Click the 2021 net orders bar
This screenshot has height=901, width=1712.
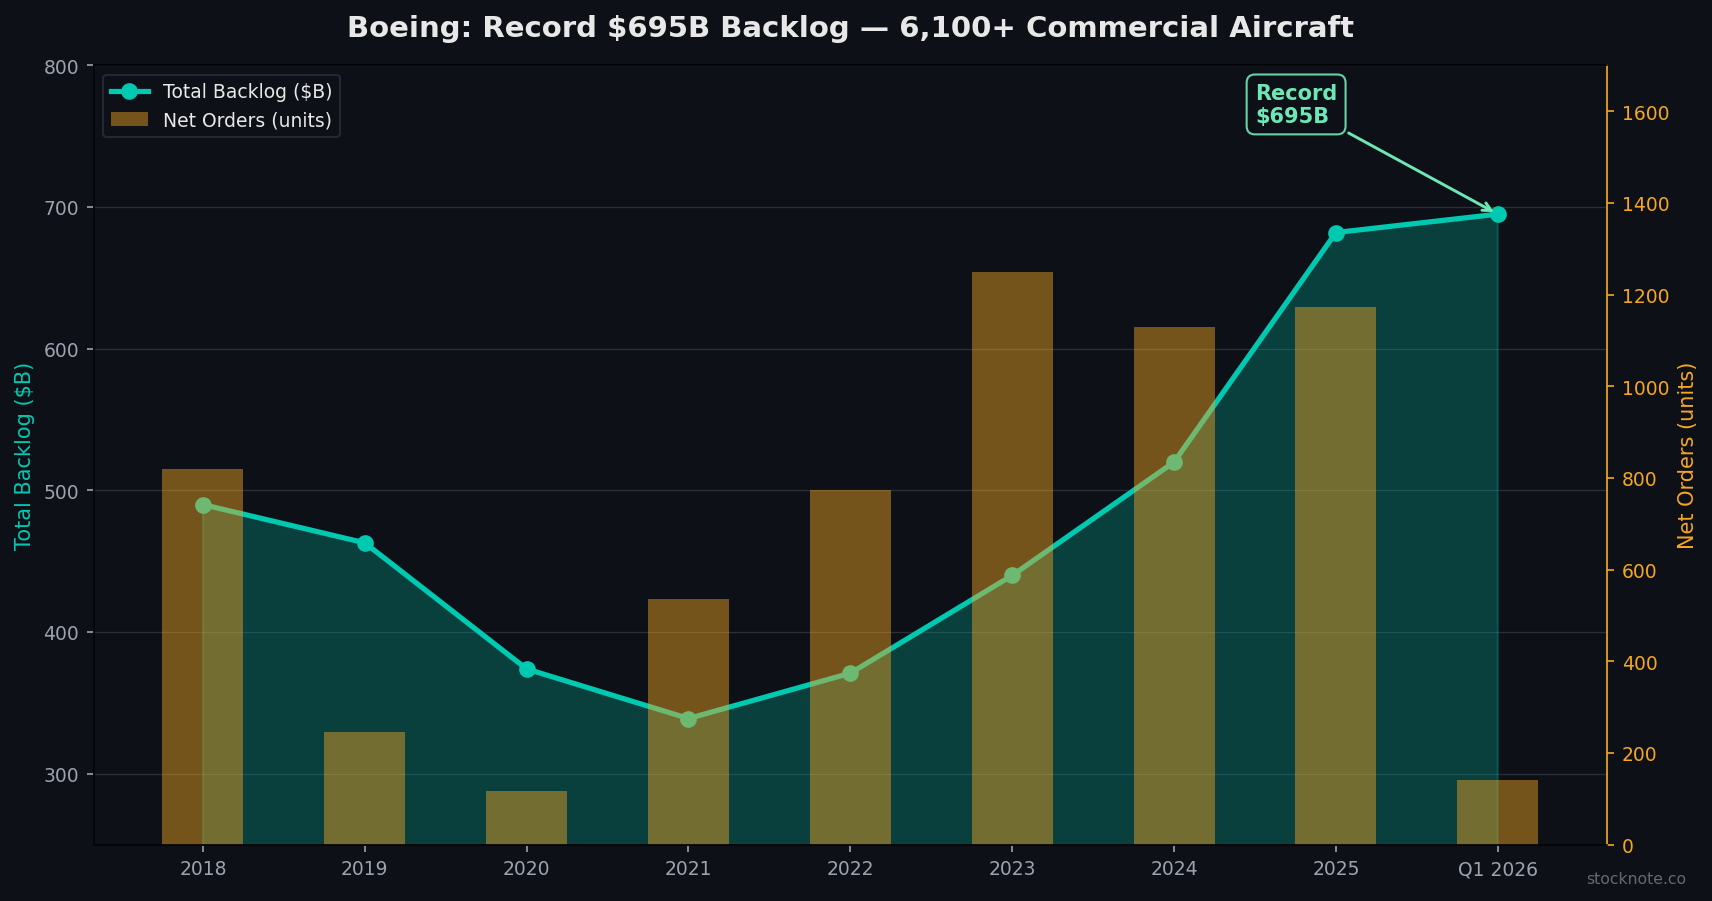(688, 722)
